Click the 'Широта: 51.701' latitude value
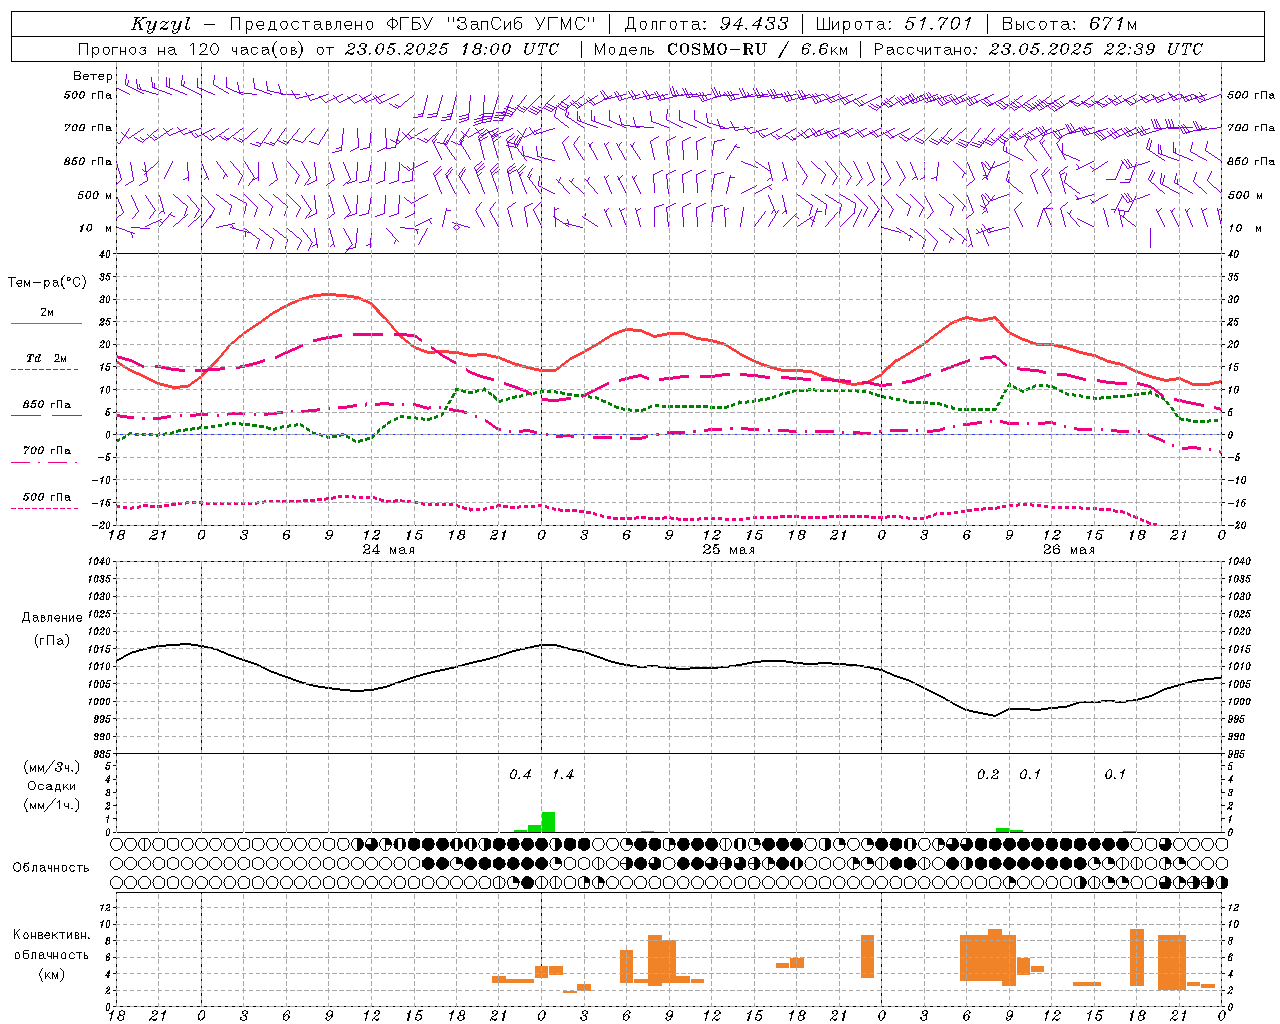 894,24
